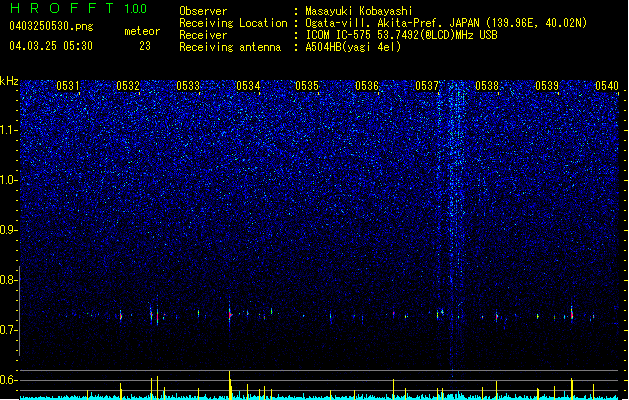Click the 0538 time marker
629x400 pixels.
coord(487,86)
